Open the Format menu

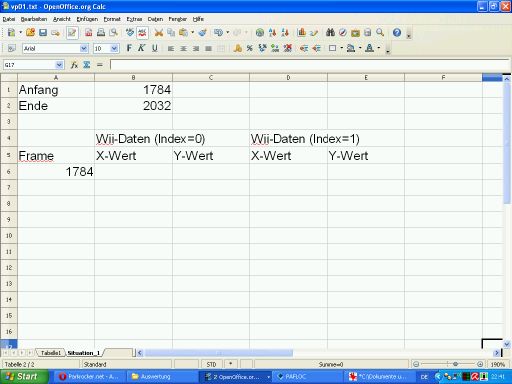(x=112, y=19)
